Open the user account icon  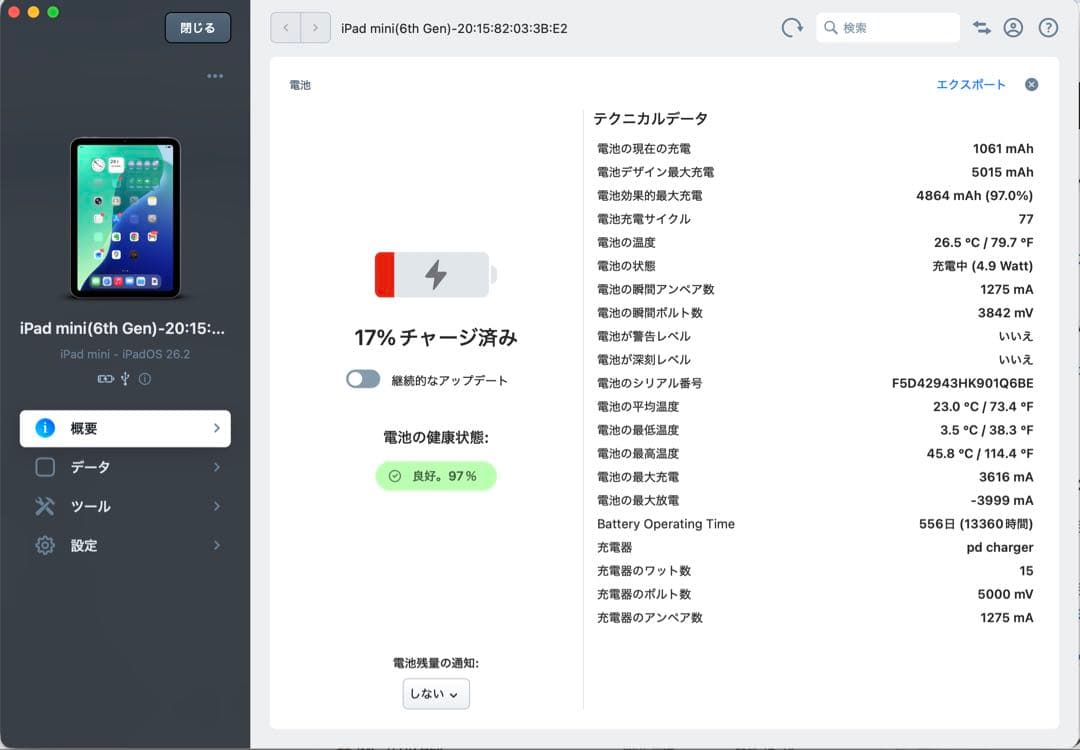(1013, 27)
